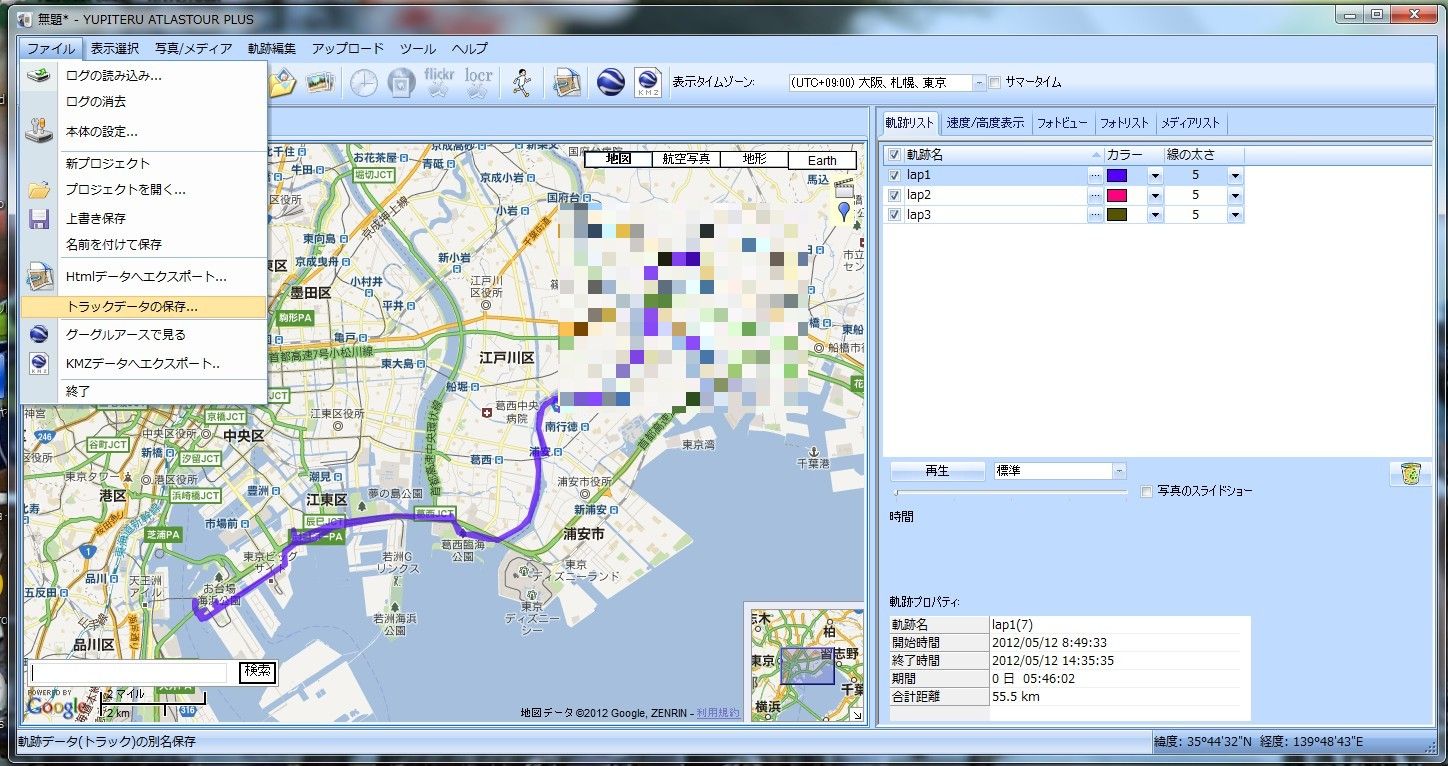The height and width of the screenshot is (766, 1448).
Task: Switch to the フォトリスト tab
Action: [x=1125, y=123]
